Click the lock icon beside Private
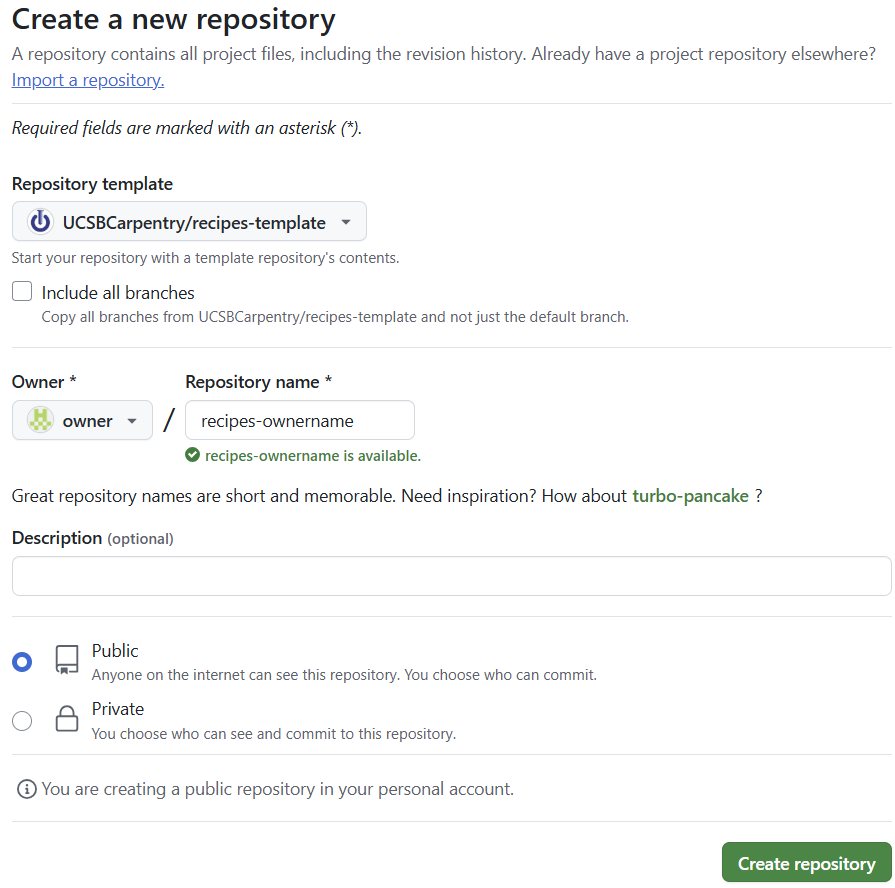895x888 pixels. (66, 718)
